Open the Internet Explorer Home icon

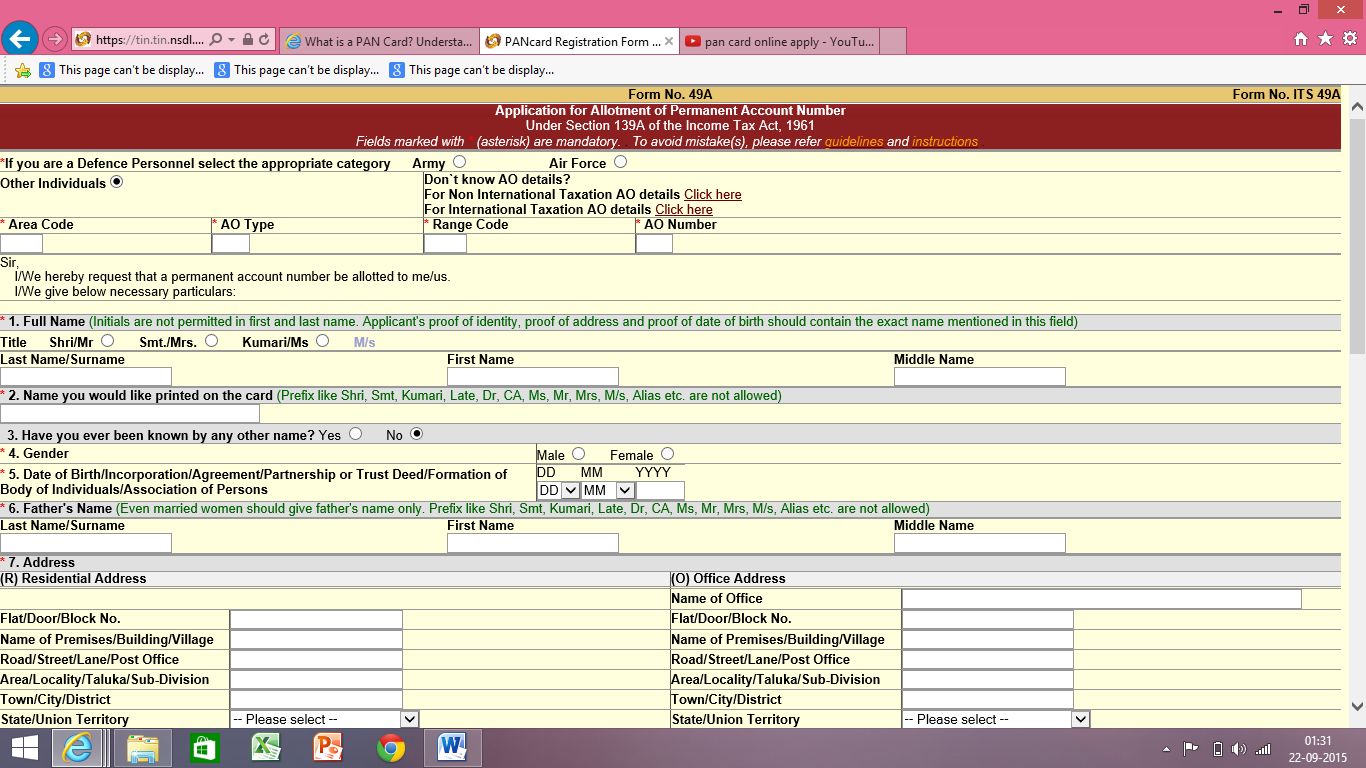pos(1301,39)
